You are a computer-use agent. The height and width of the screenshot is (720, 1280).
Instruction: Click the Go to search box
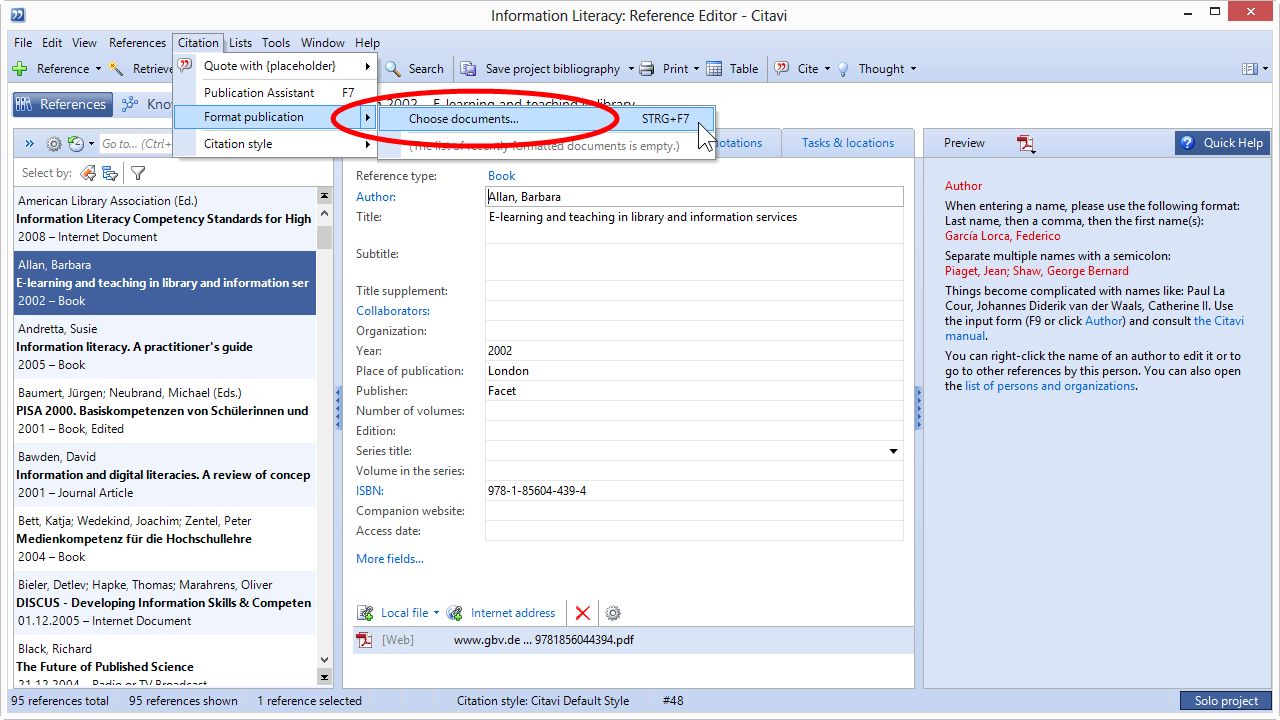[x=136, y=144]
